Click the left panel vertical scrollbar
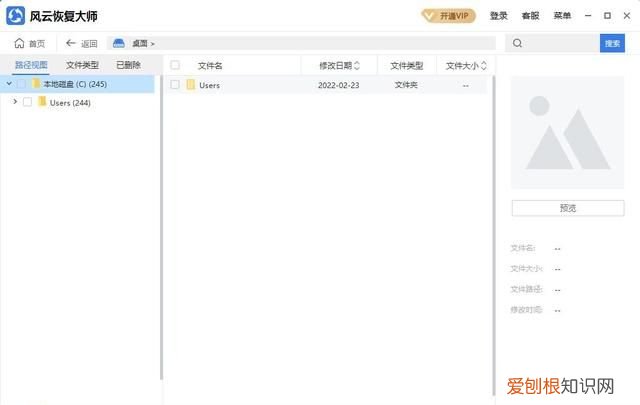This screenshot has width=640, height=405. click(x=161, y=229)
